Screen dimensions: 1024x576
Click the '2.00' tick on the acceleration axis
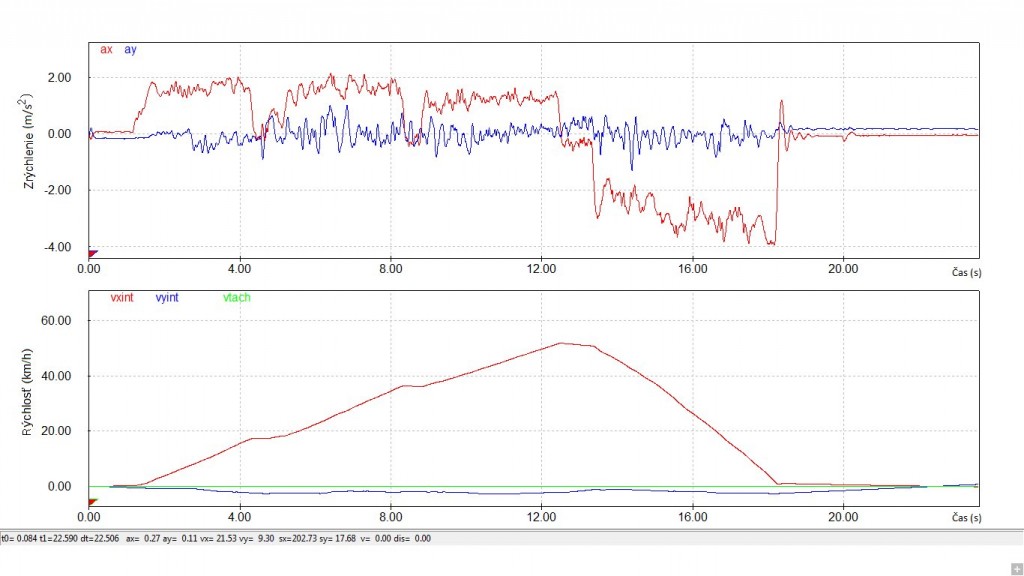(59, 78)
